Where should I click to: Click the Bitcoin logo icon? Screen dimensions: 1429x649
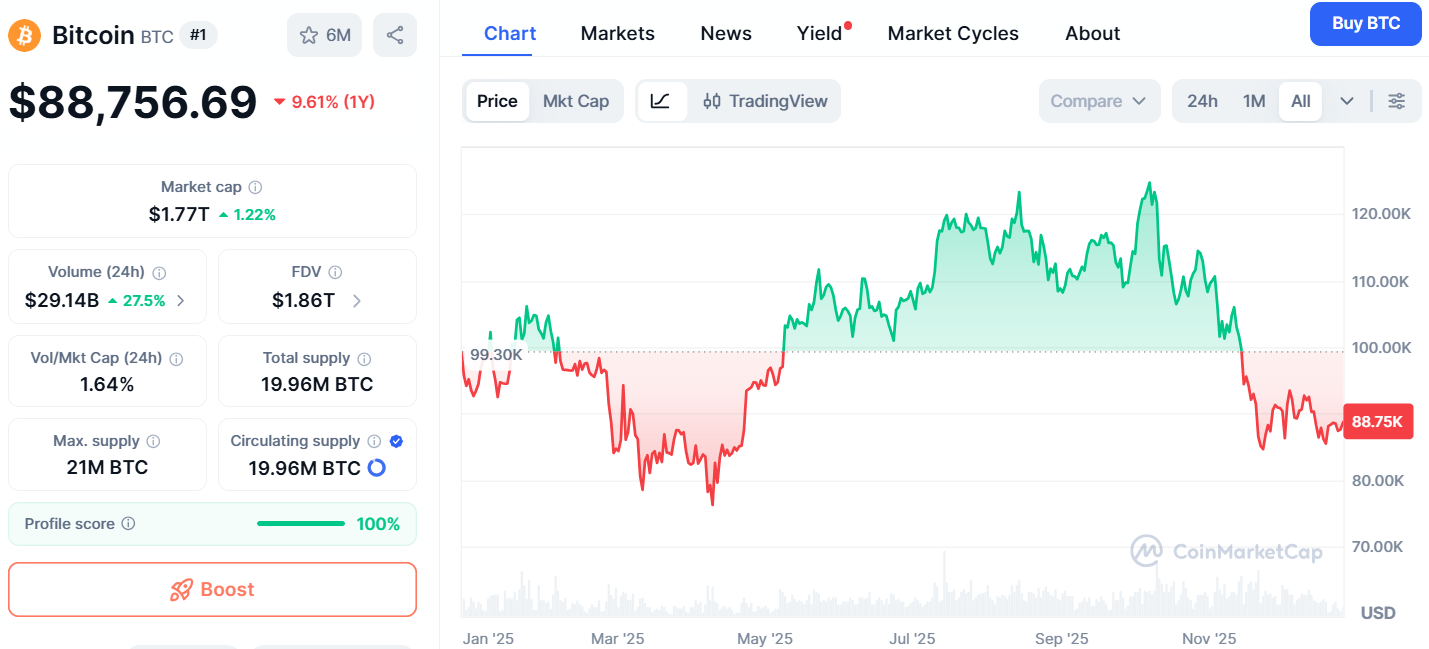24,36
